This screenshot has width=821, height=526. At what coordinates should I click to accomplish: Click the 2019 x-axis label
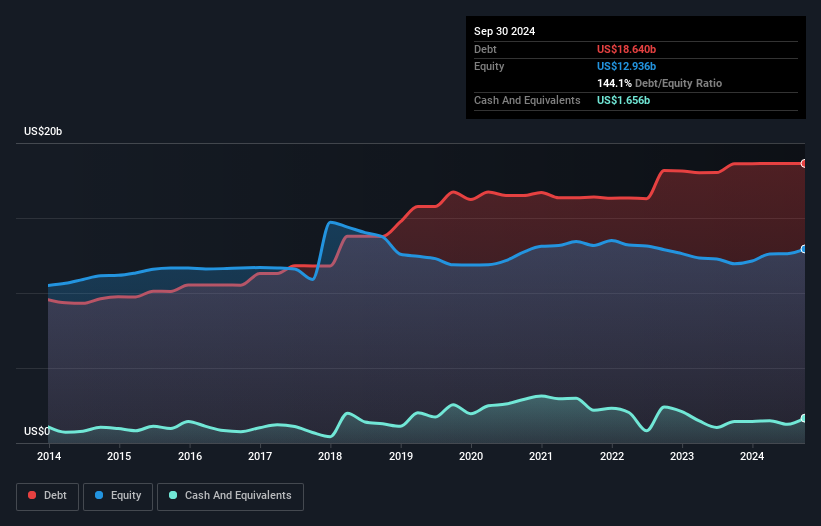401,456
